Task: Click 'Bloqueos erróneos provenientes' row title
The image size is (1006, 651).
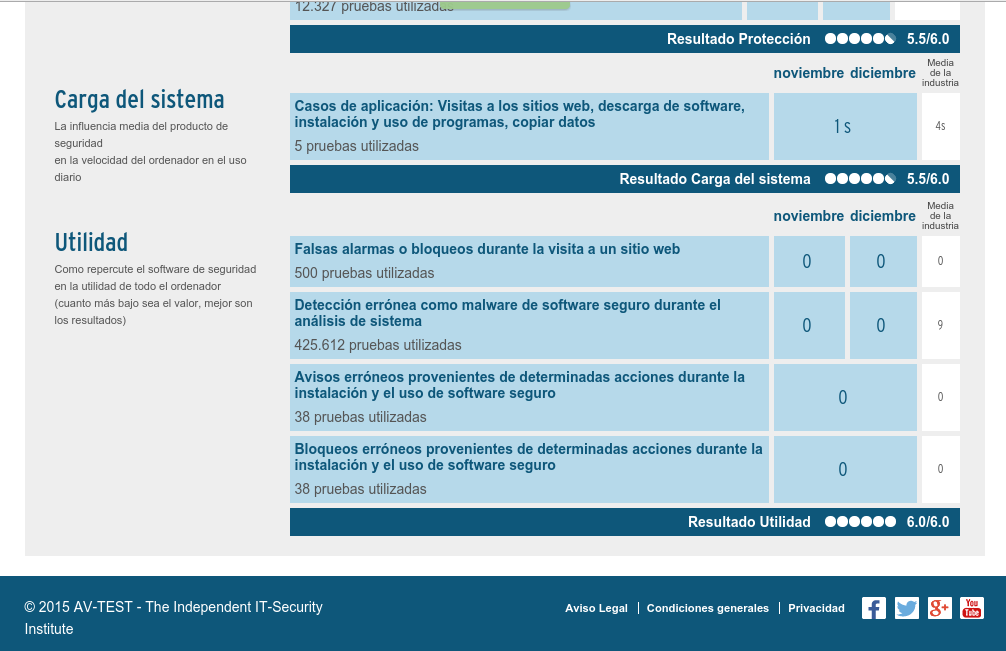Action: click(529, 457)
